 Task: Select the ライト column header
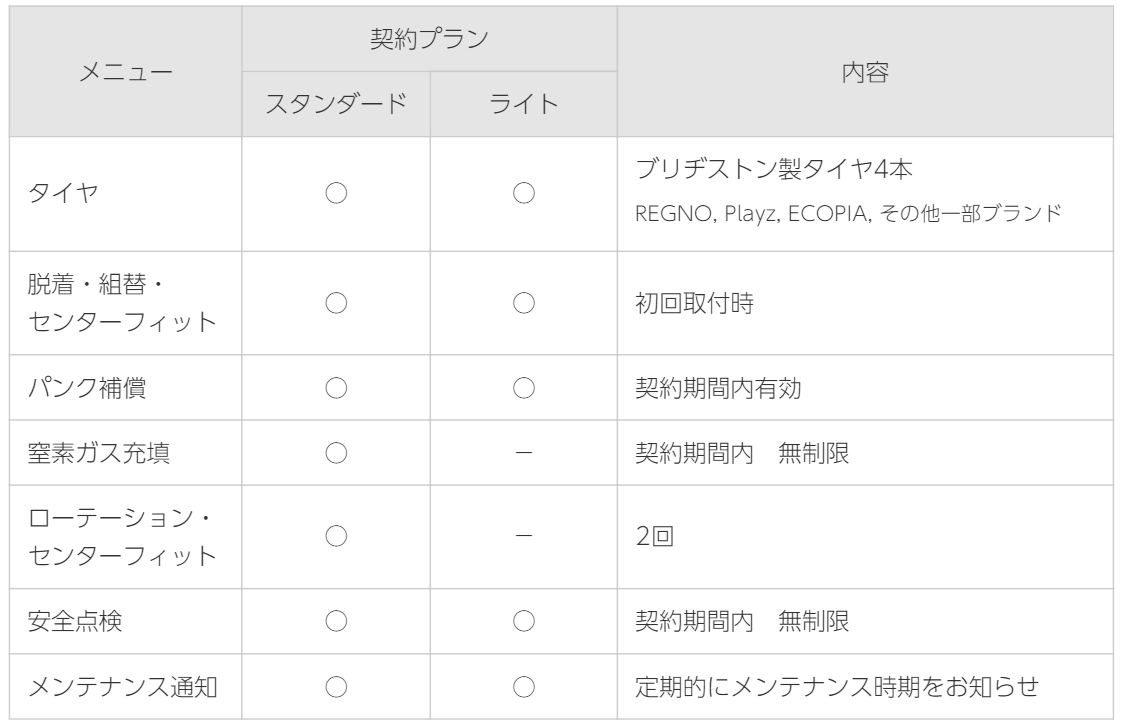tap(523, 104)
